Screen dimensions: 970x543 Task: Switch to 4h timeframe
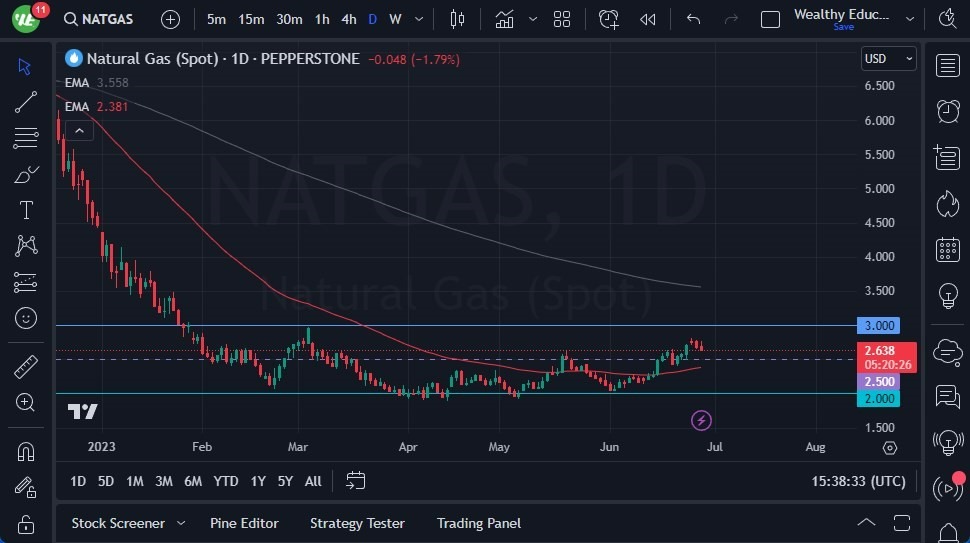pos(349,19)
